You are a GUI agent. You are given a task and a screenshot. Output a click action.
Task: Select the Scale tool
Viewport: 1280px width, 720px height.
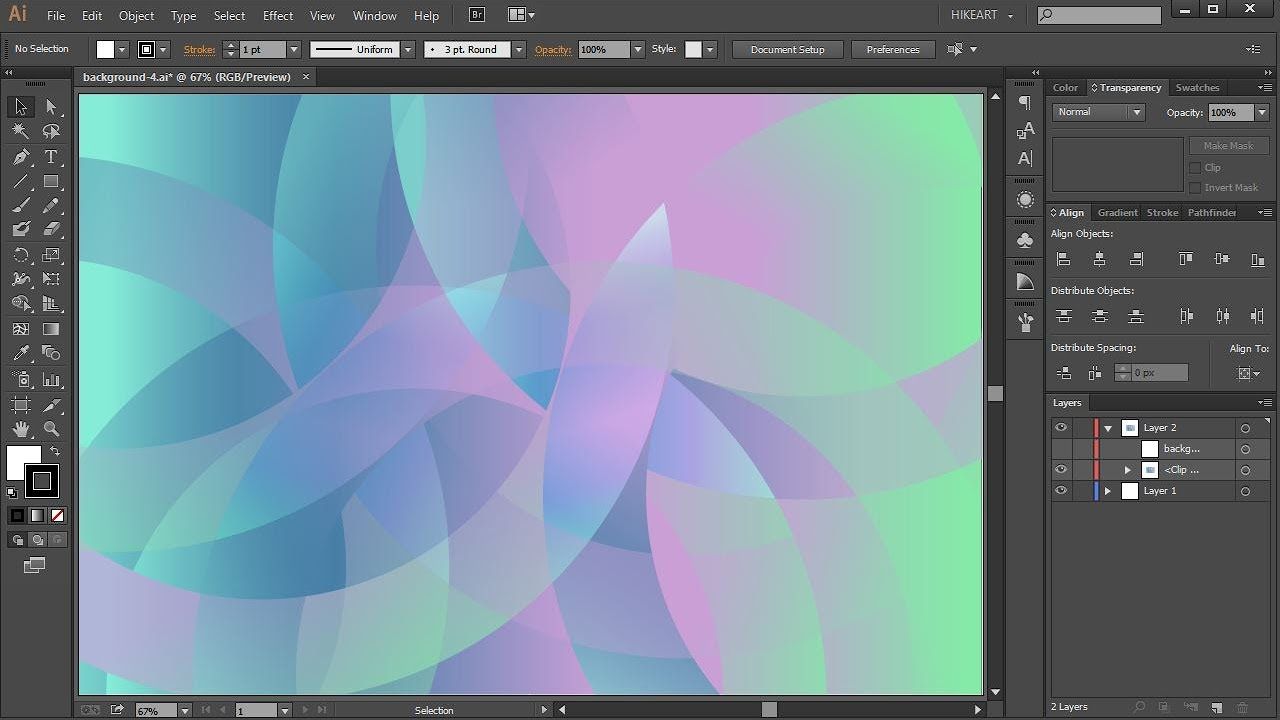coord(51,255)
